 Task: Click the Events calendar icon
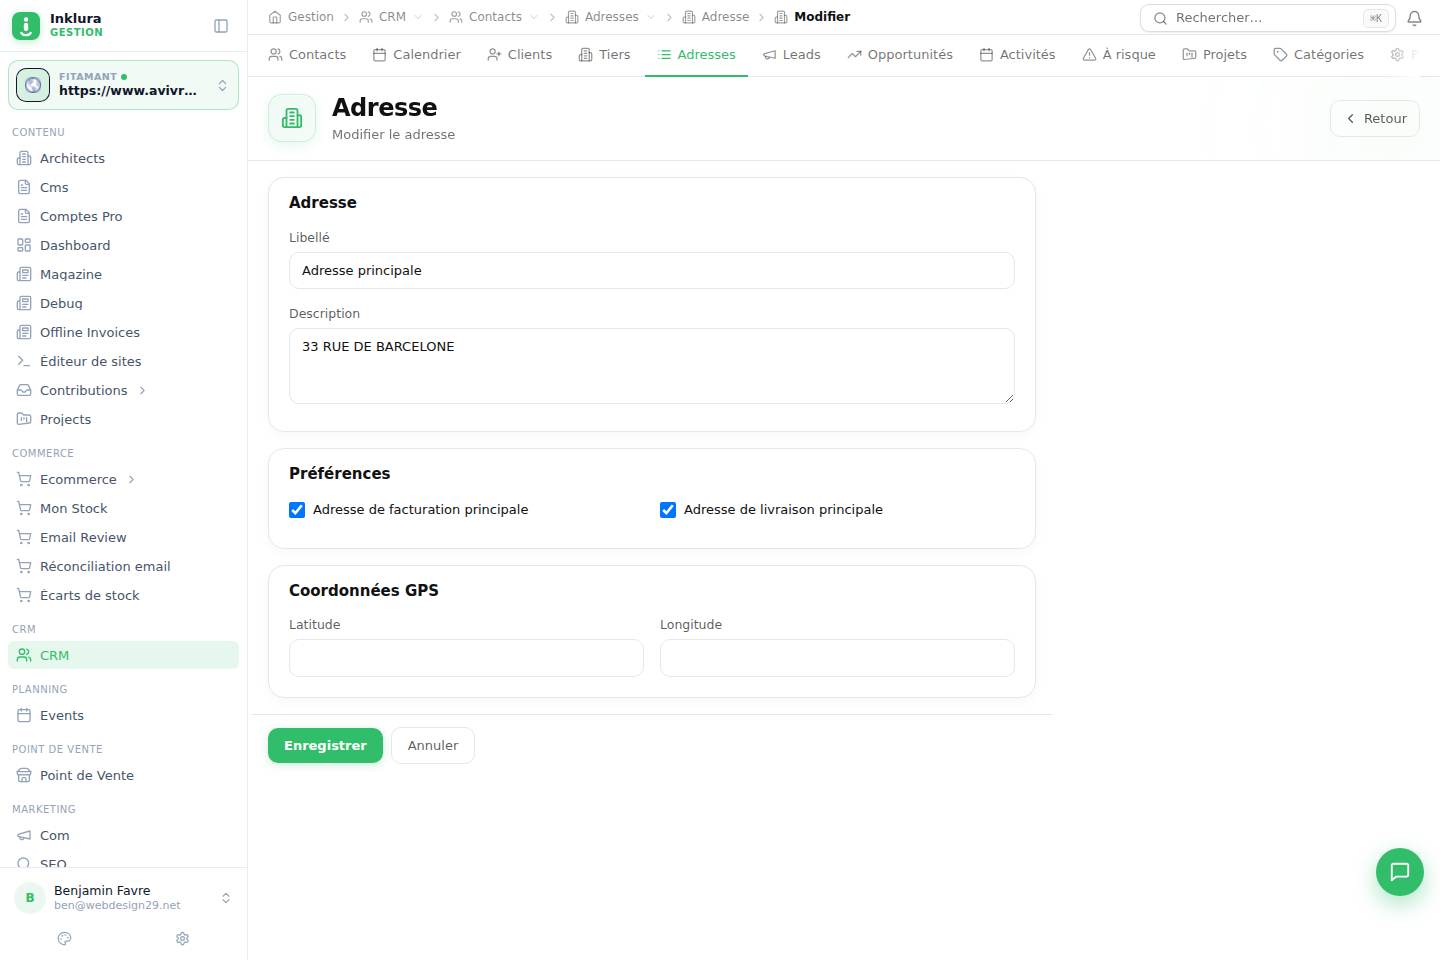pos(24,715)
